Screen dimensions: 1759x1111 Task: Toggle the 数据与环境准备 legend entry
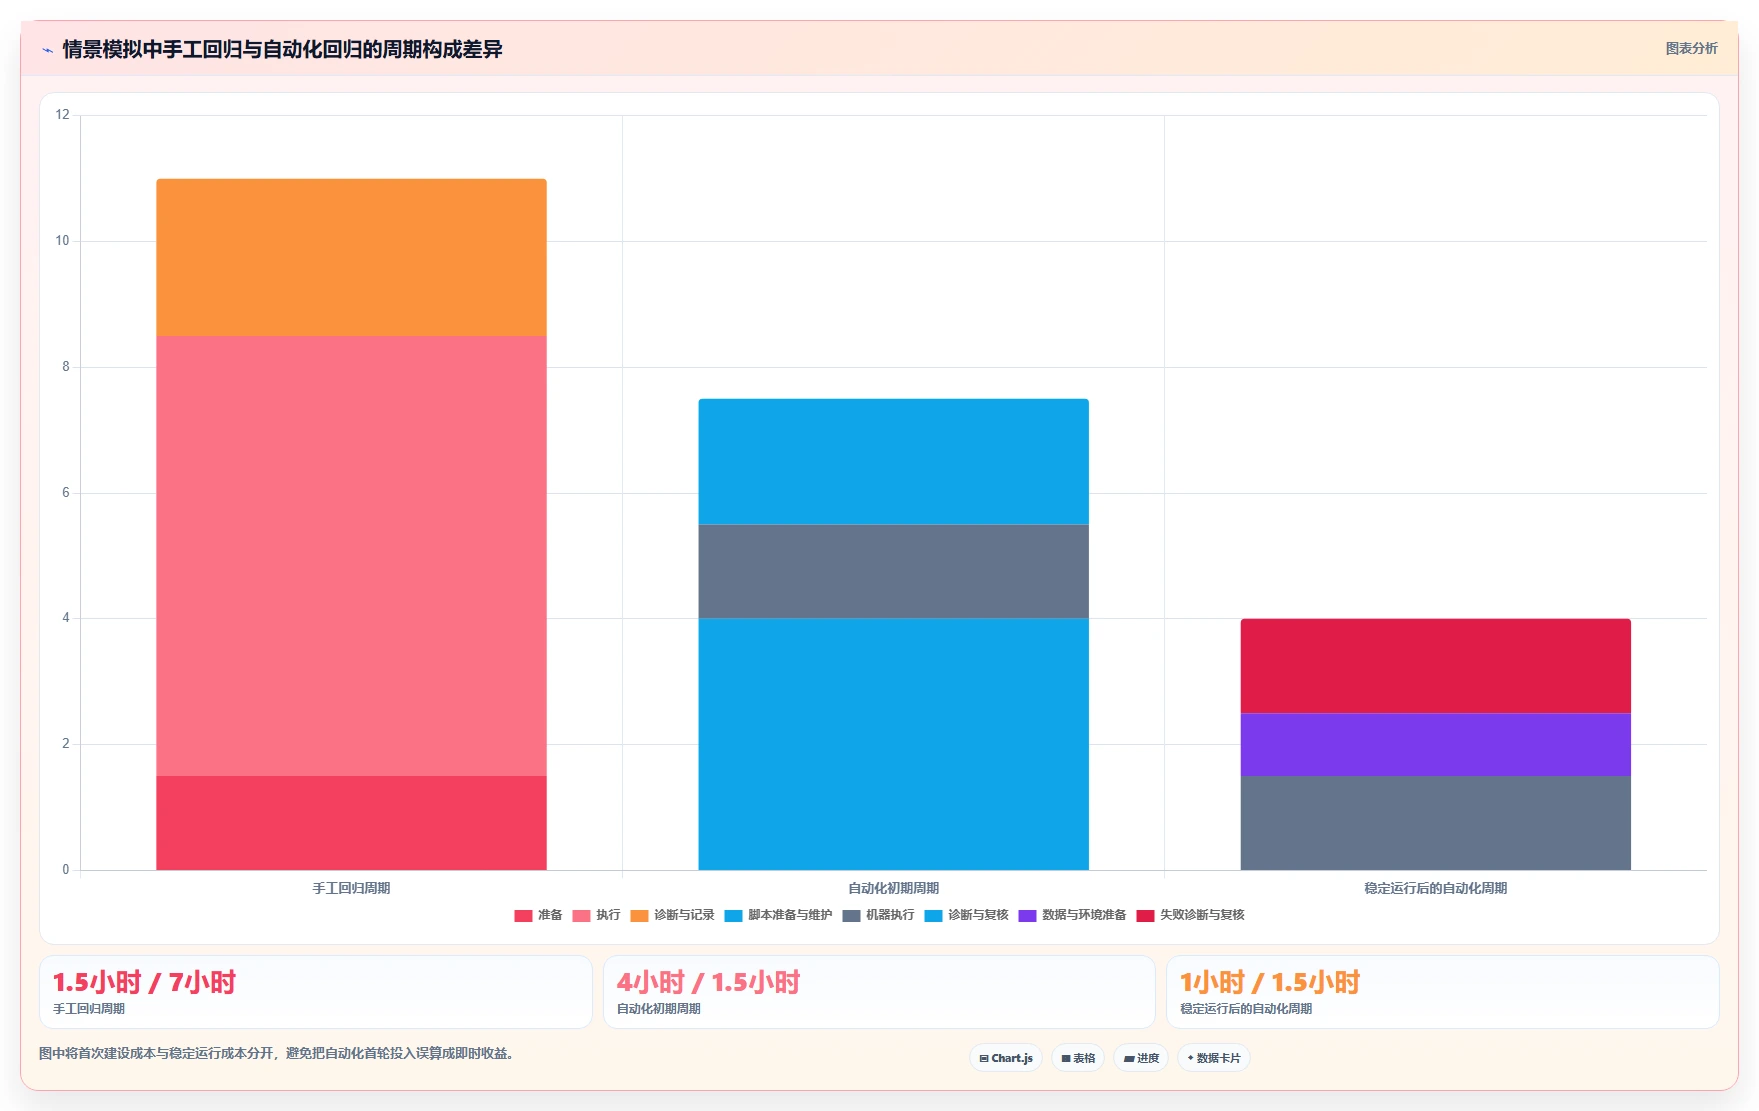[1072, 915]
